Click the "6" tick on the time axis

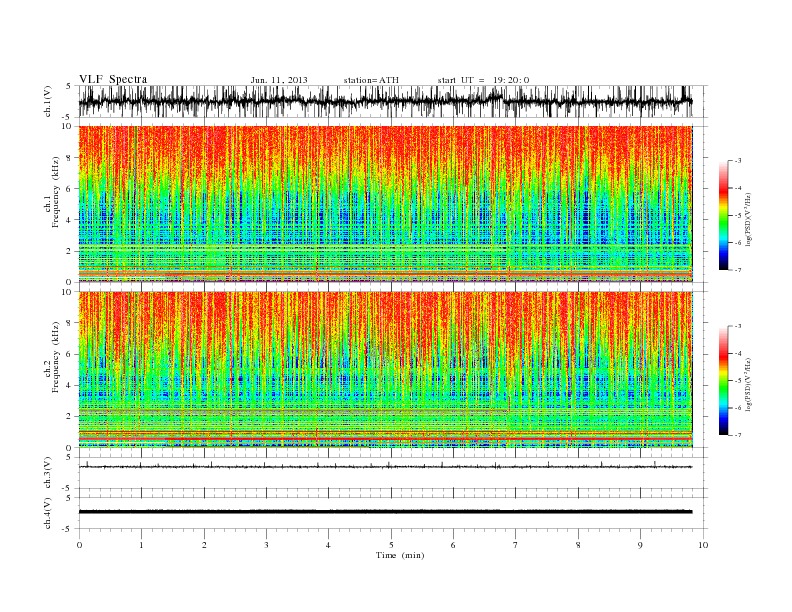click(453, 545)
